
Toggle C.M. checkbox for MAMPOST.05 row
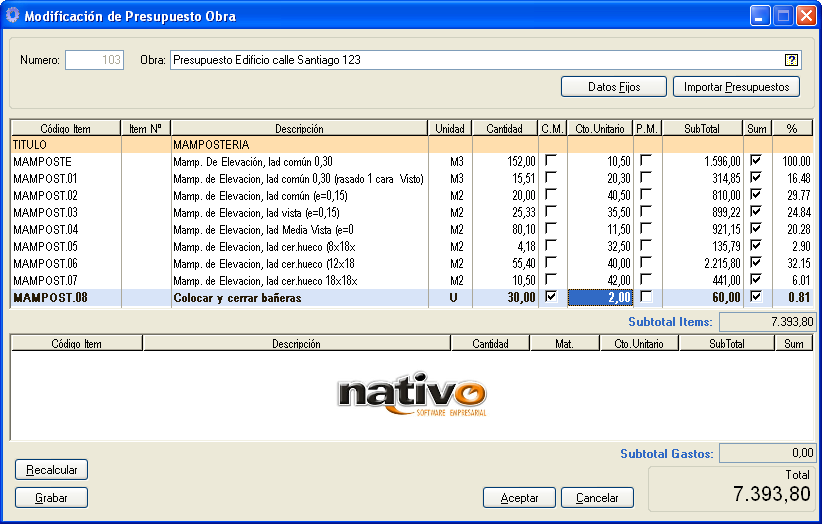click(x=551, y=246)
